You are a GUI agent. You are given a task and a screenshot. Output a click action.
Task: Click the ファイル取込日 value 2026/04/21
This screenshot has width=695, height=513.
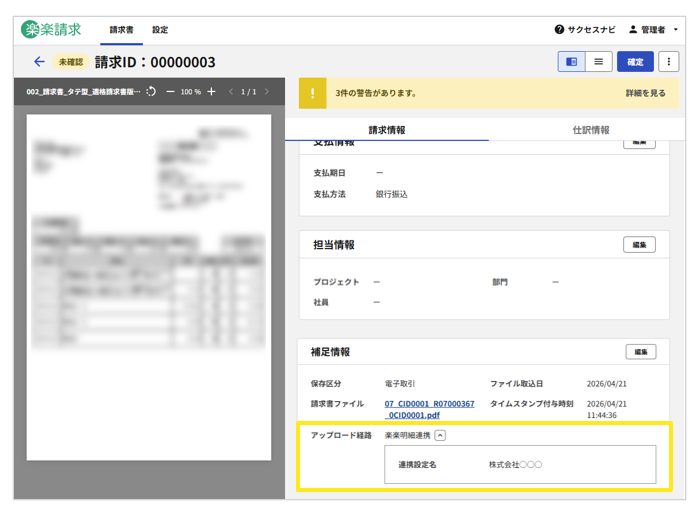click(607, 384)
